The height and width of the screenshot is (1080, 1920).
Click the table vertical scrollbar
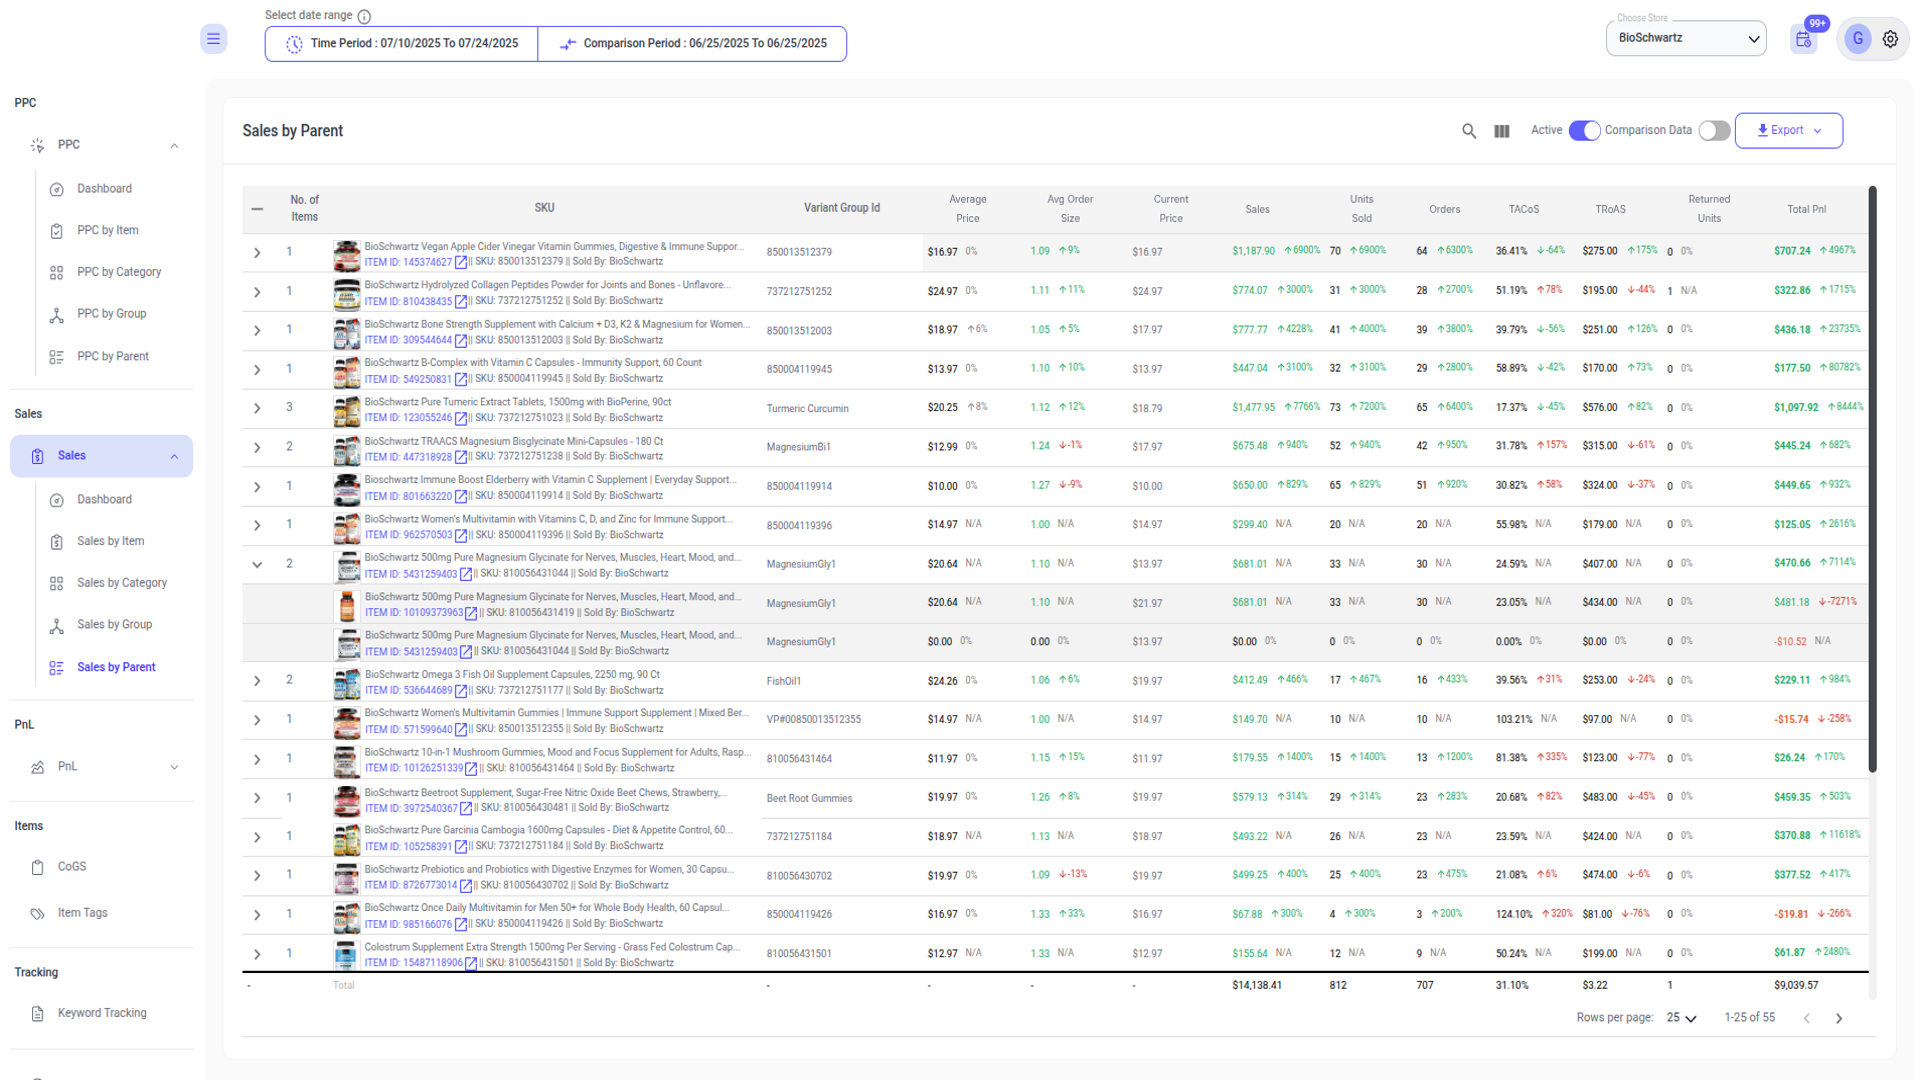coord(1872,479)
